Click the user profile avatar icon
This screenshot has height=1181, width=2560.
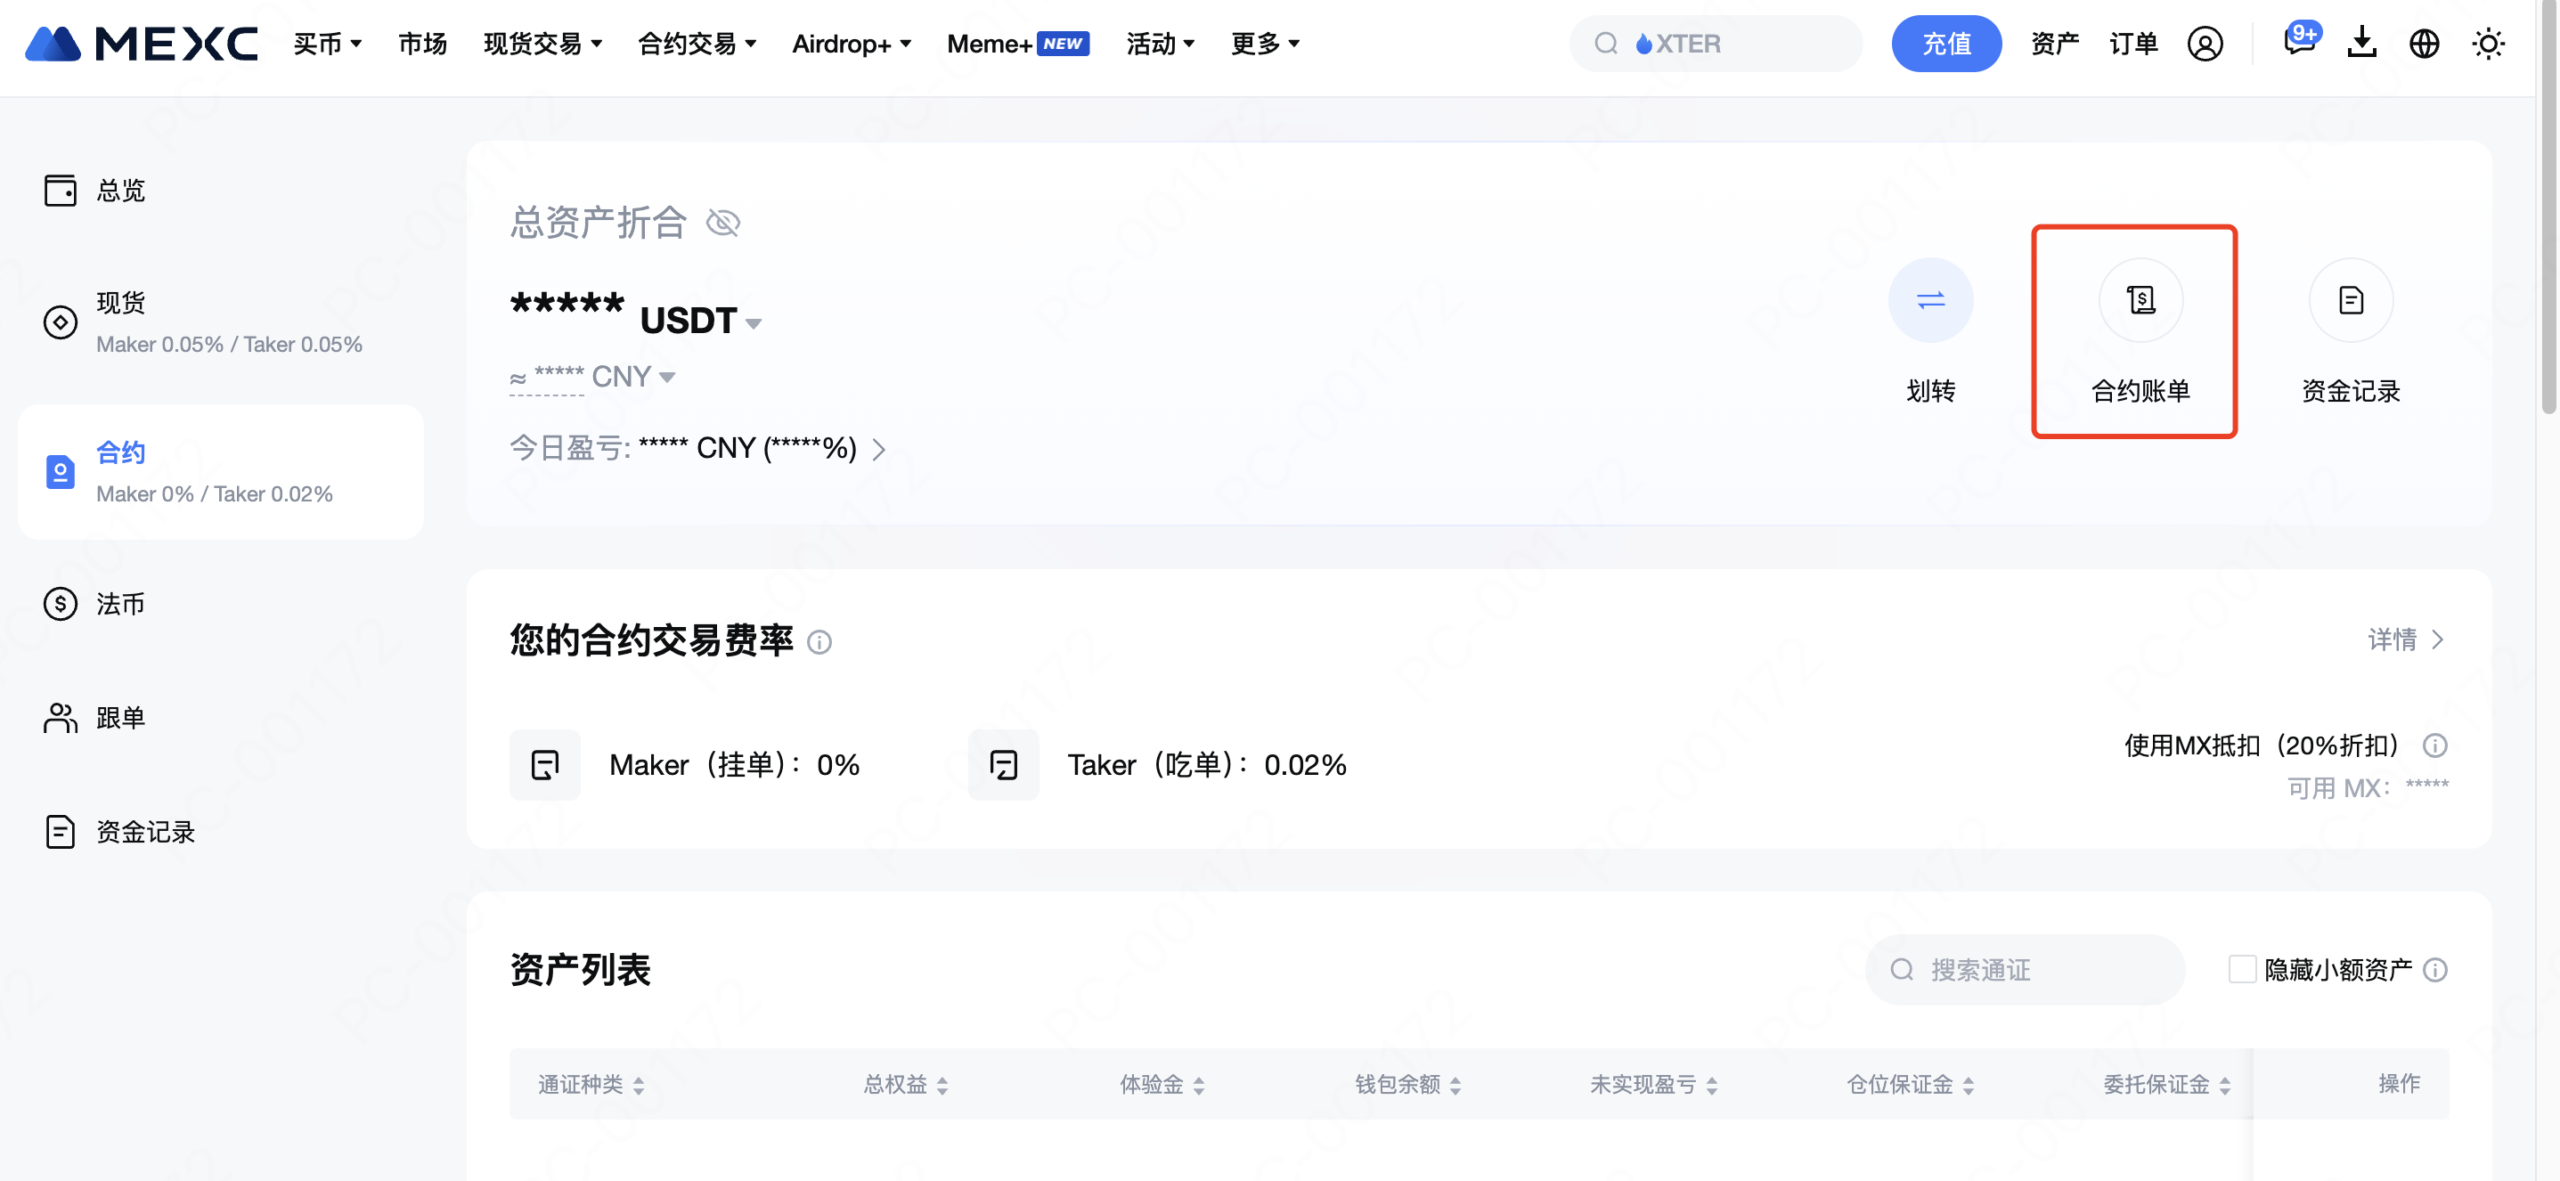pyautogui.click(x=2205, y=44)
